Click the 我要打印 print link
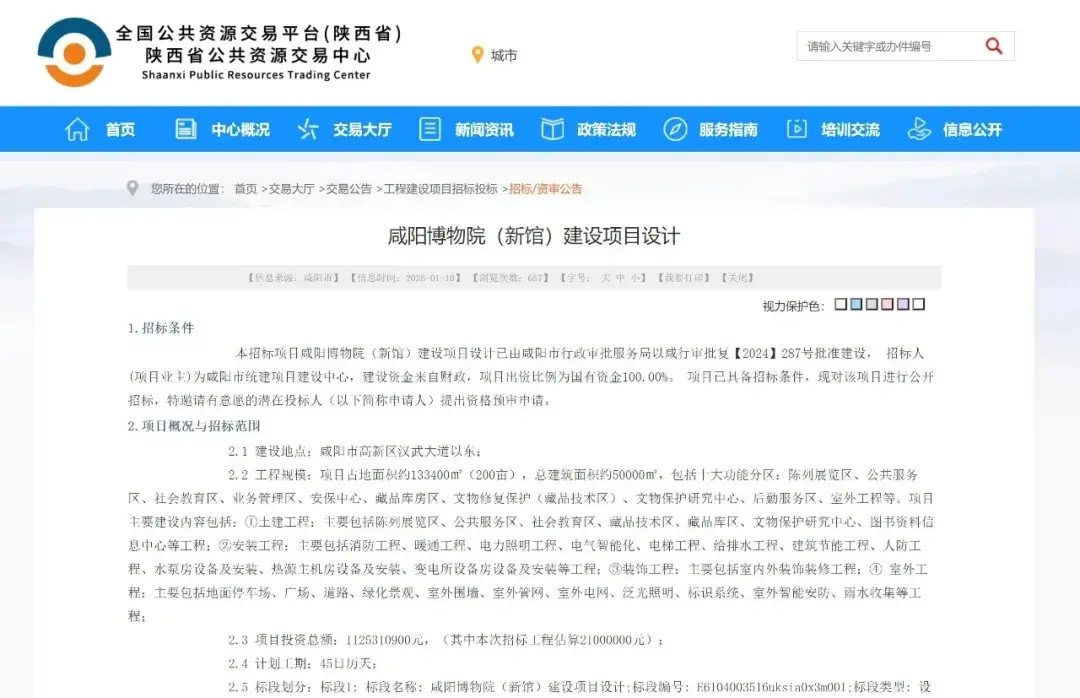Viewport: 1080px width, 698px height. click(684, 278)
